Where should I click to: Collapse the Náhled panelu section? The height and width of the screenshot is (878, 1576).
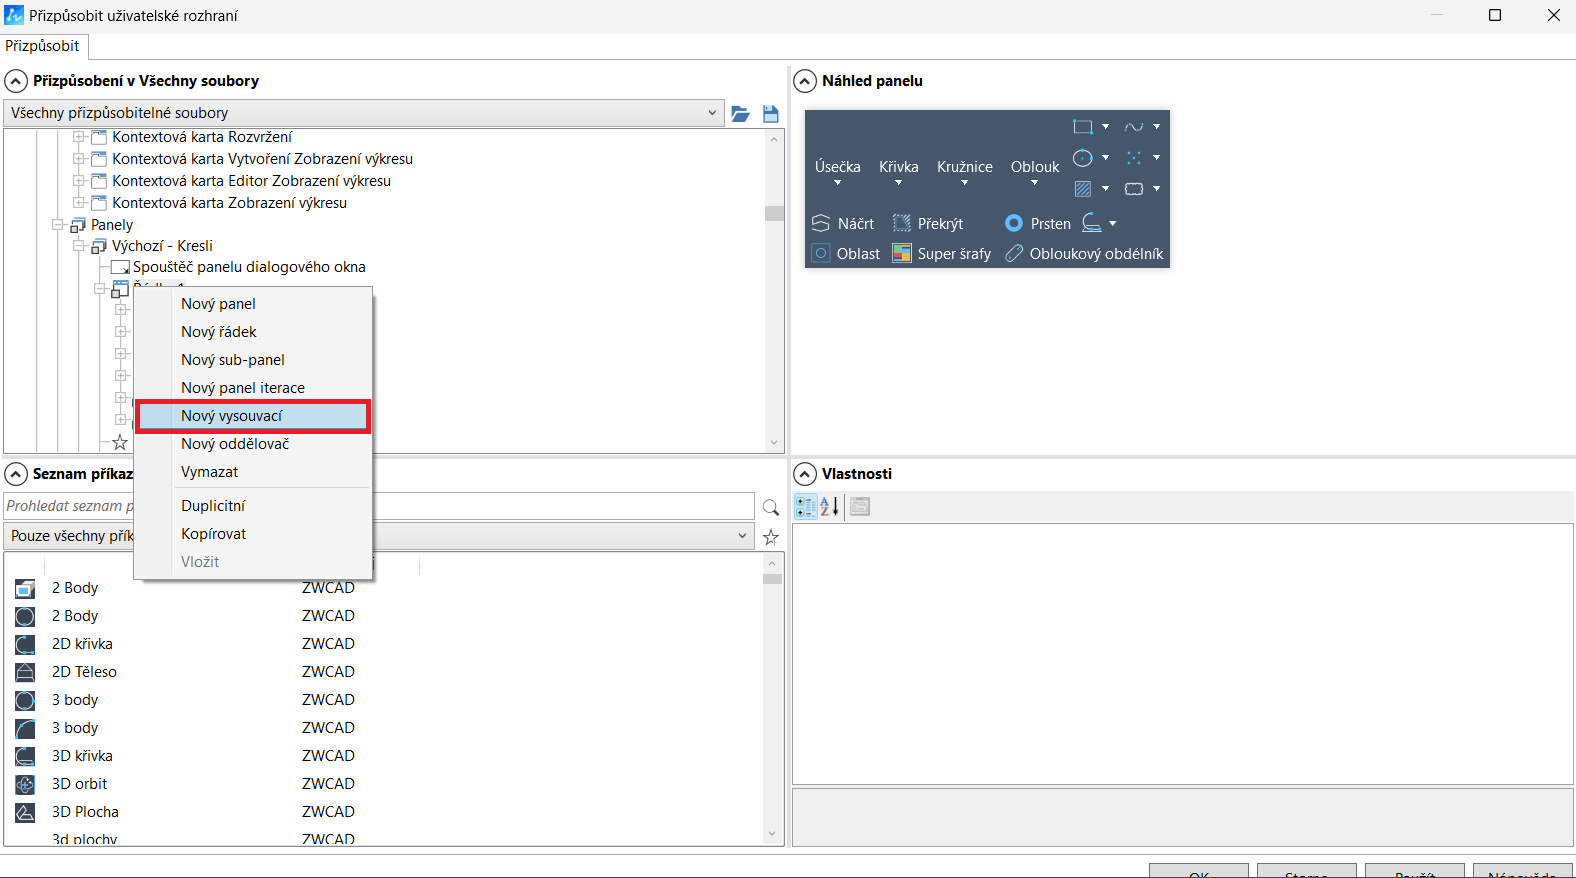tap(805, 81)
